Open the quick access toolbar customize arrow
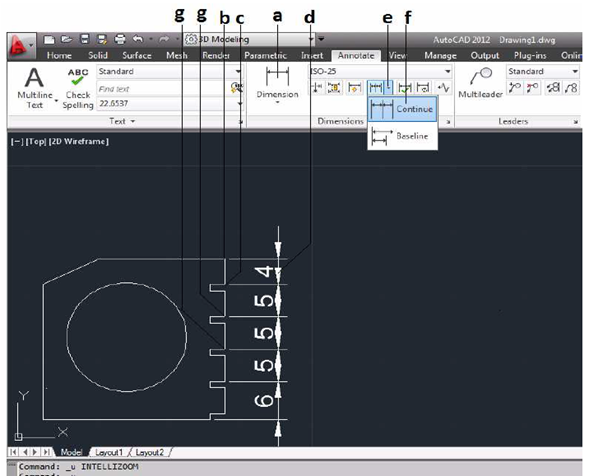 point(321,39)
